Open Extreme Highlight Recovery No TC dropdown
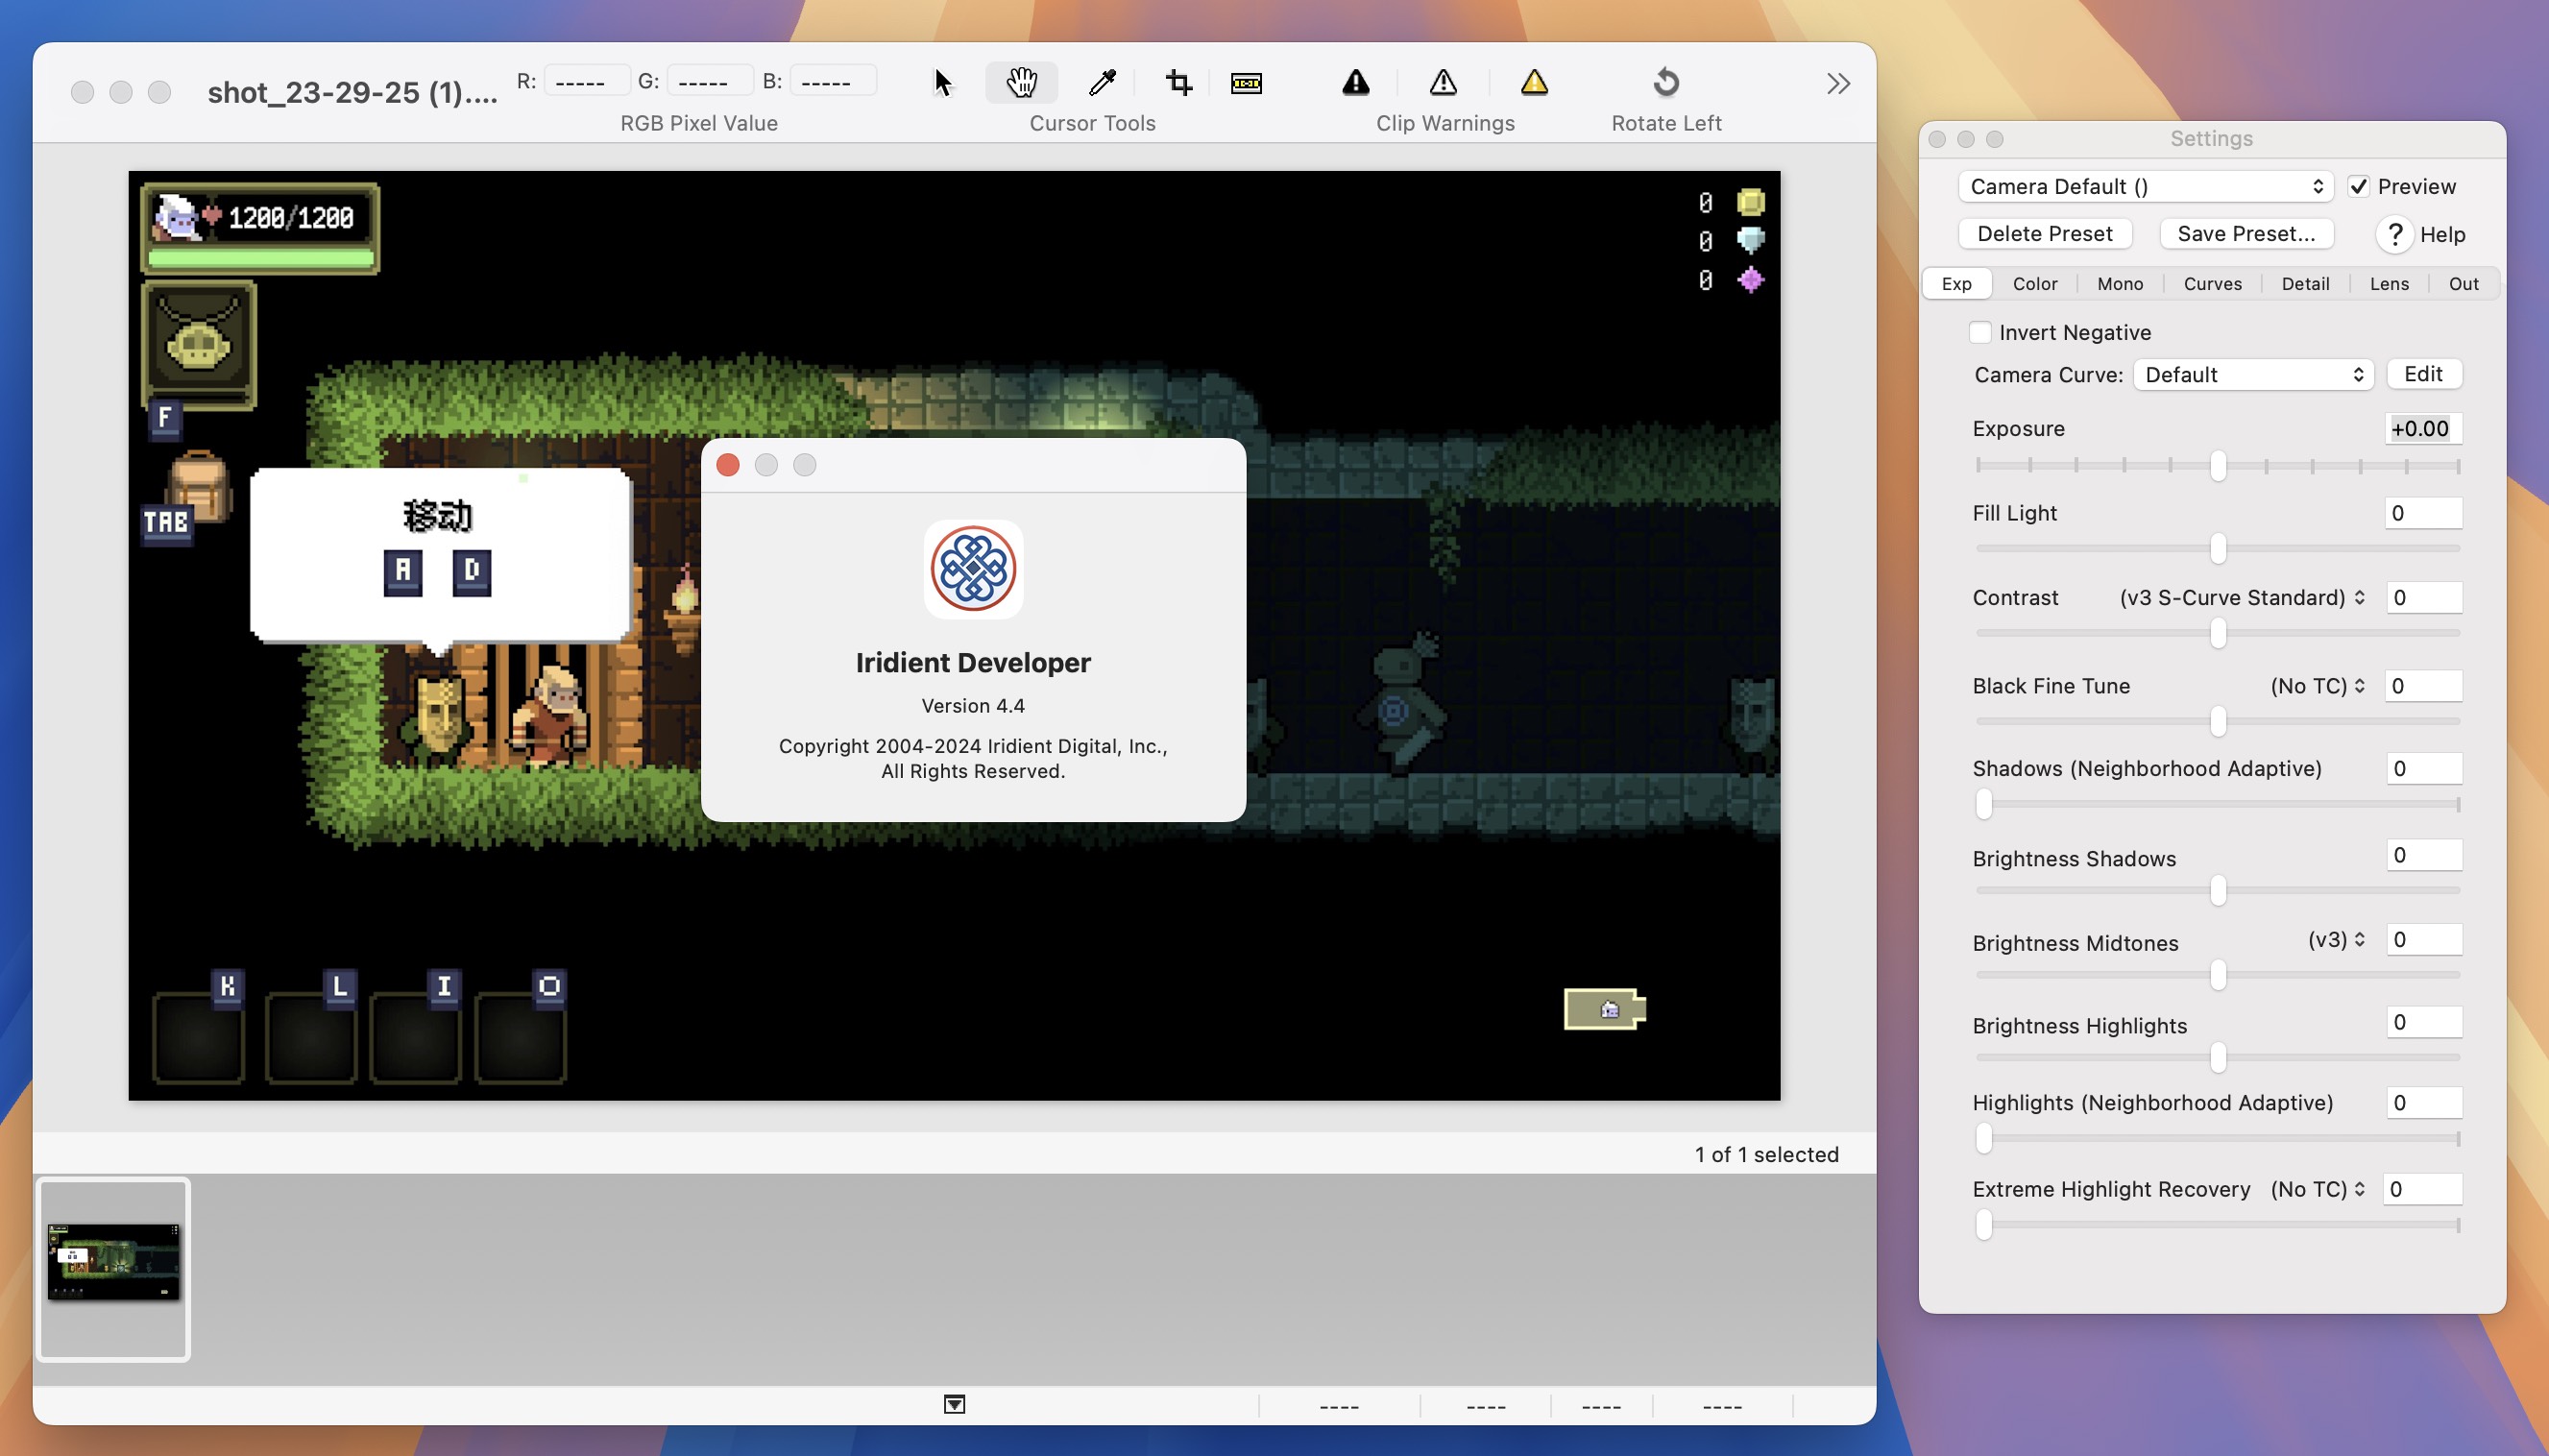This screenshot has width=2549, height=1456. coord(2317,1189)
